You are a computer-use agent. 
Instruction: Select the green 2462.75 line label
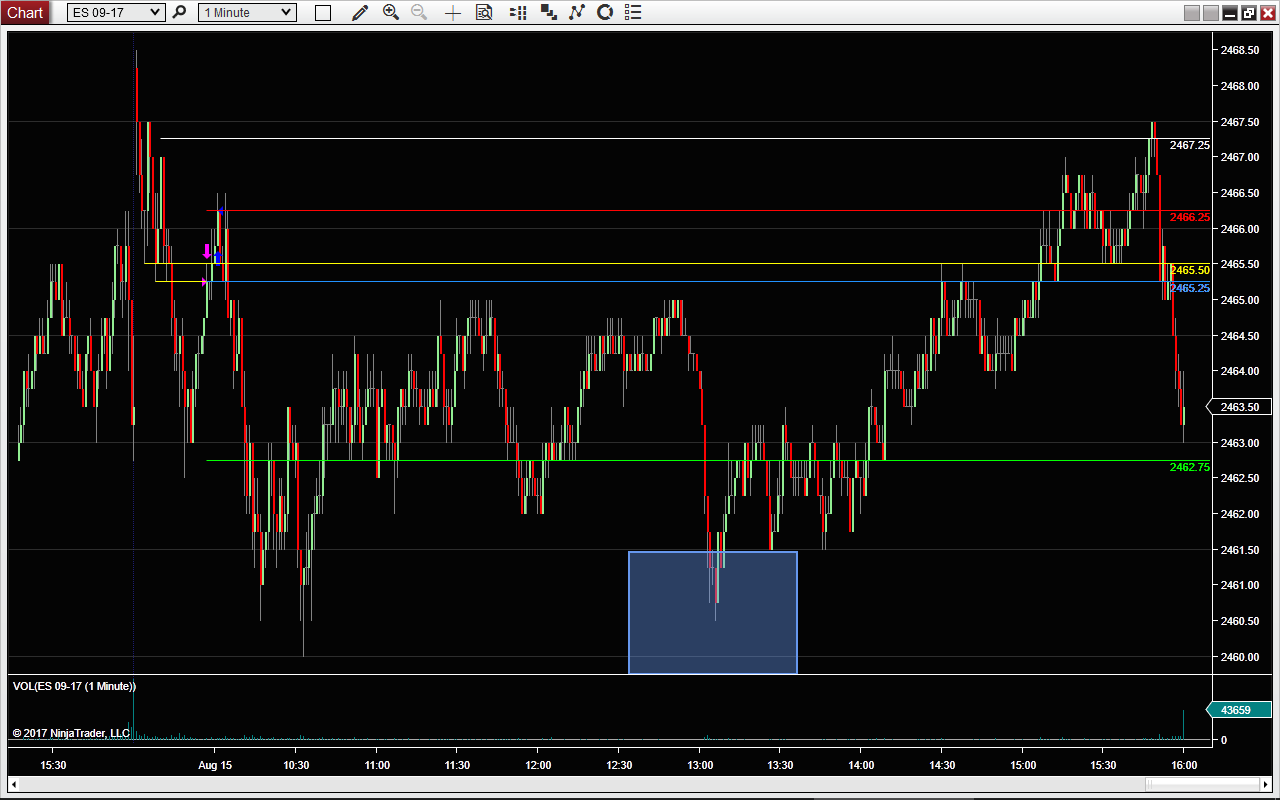[x=1190, y=467]
